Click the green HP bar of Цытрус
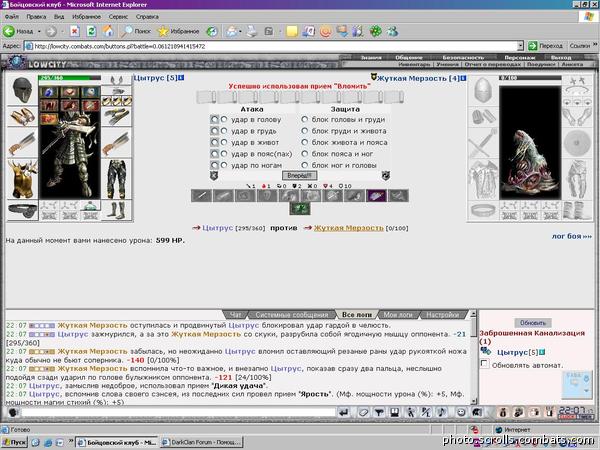 [70, 78]
